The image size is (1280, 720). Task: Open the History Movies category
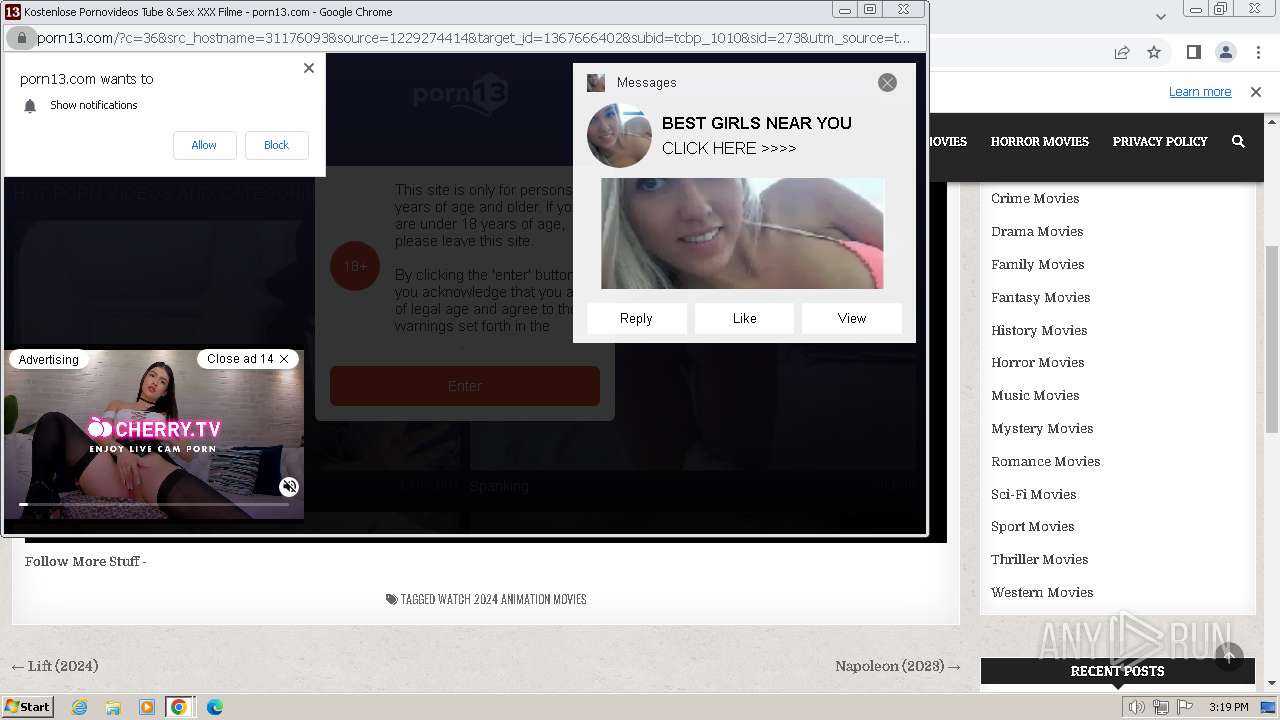pos(1039,330)
